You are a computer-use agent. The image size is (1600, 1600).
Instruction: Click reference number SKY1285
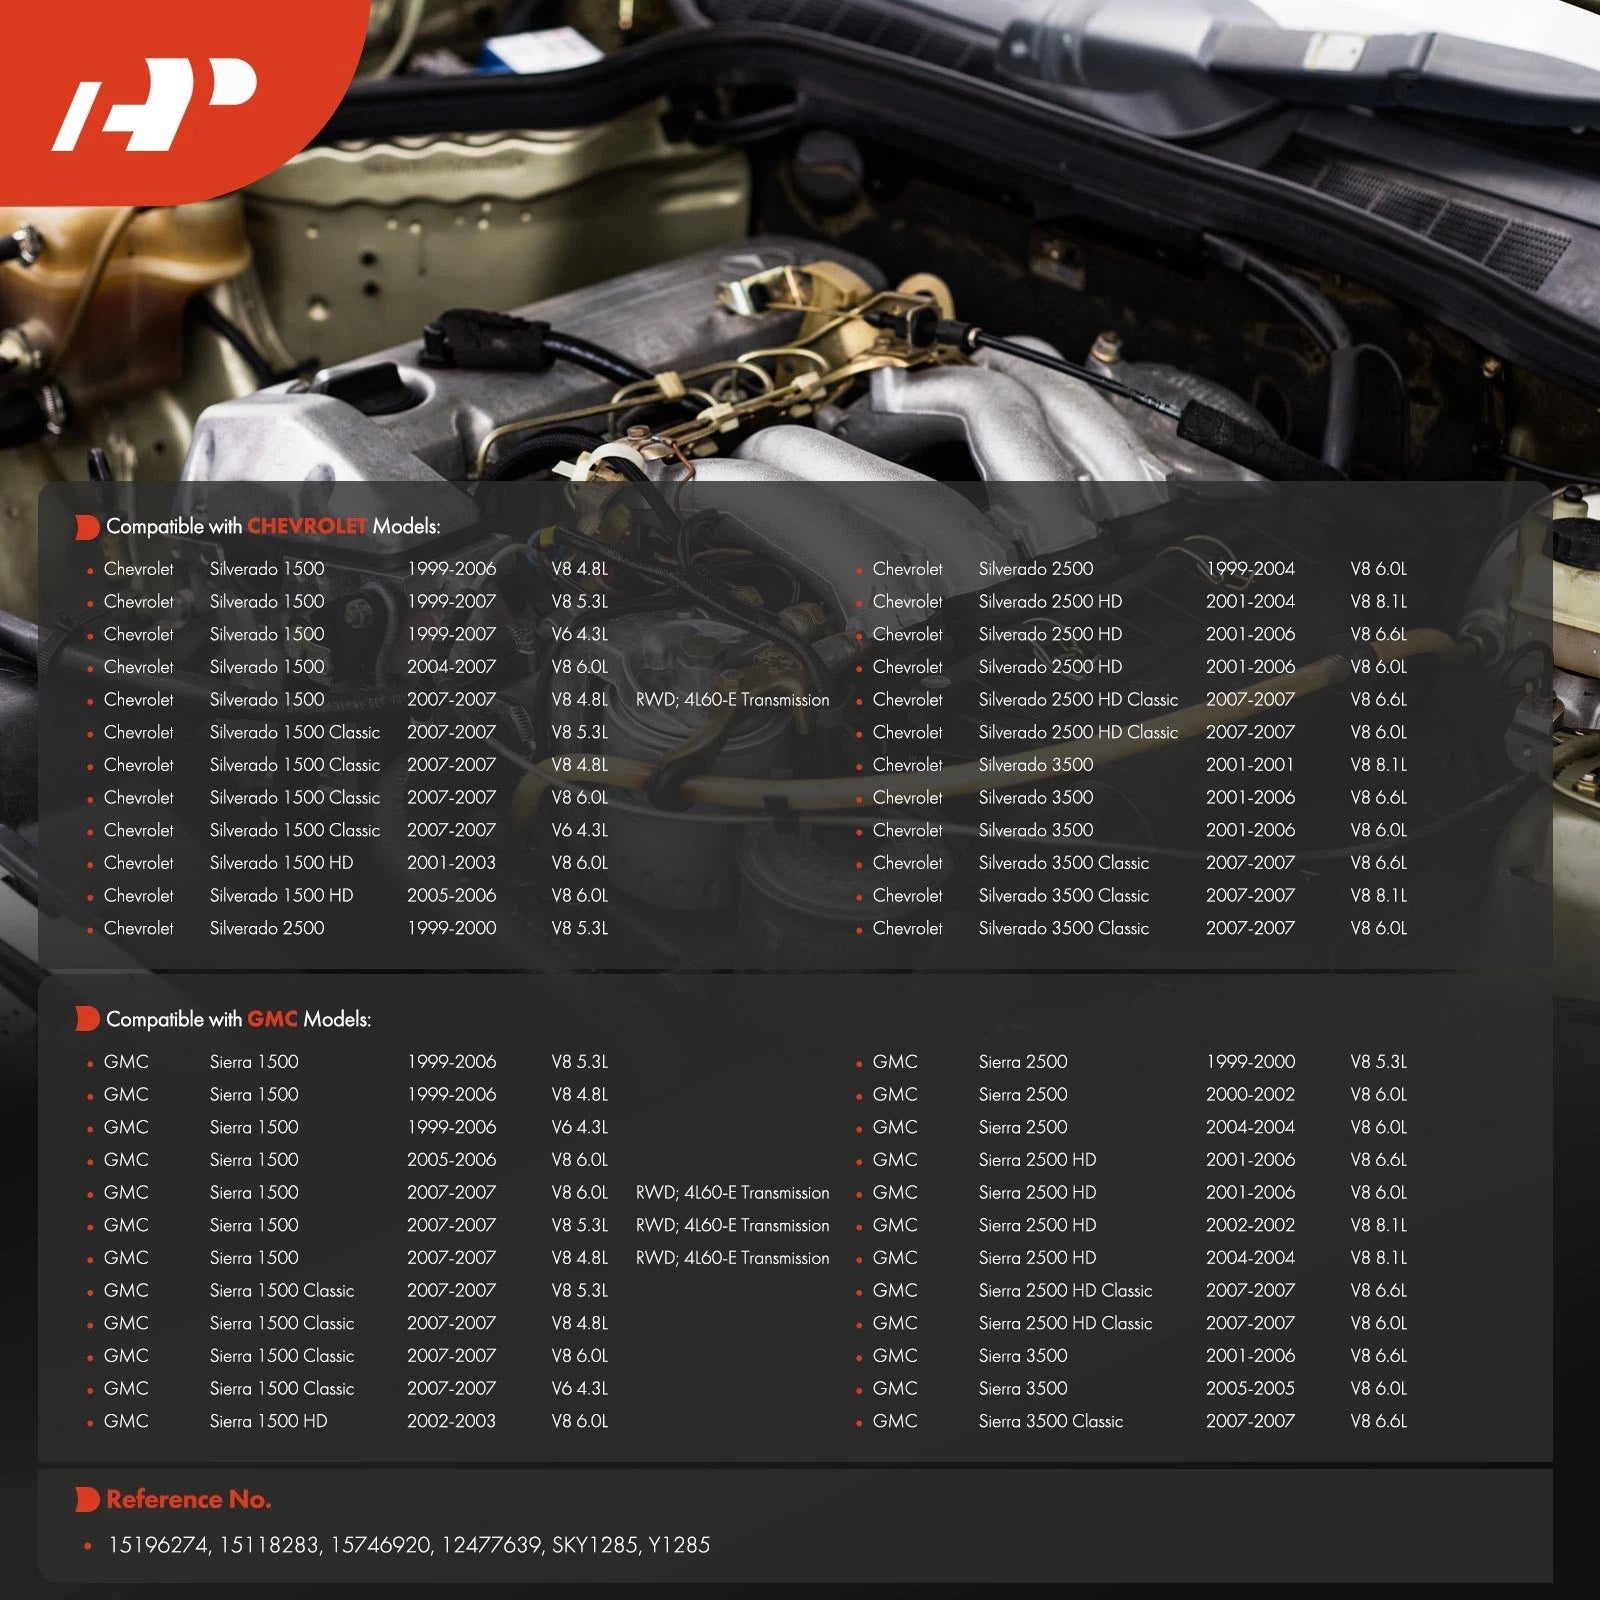(595, 1545)
